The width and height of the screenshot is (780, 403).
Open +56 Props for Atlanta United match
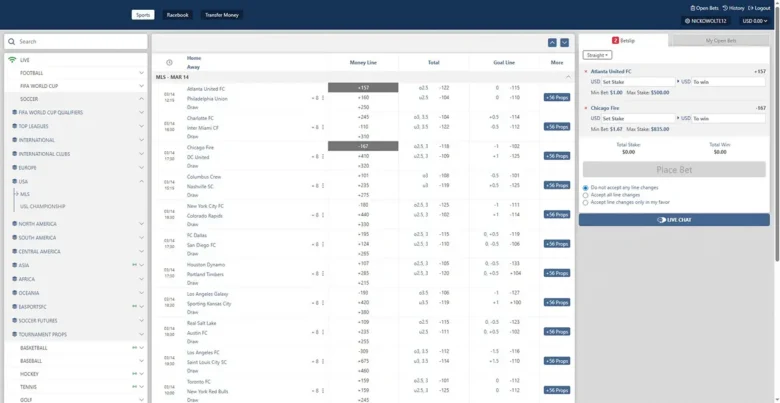[557, 98]
